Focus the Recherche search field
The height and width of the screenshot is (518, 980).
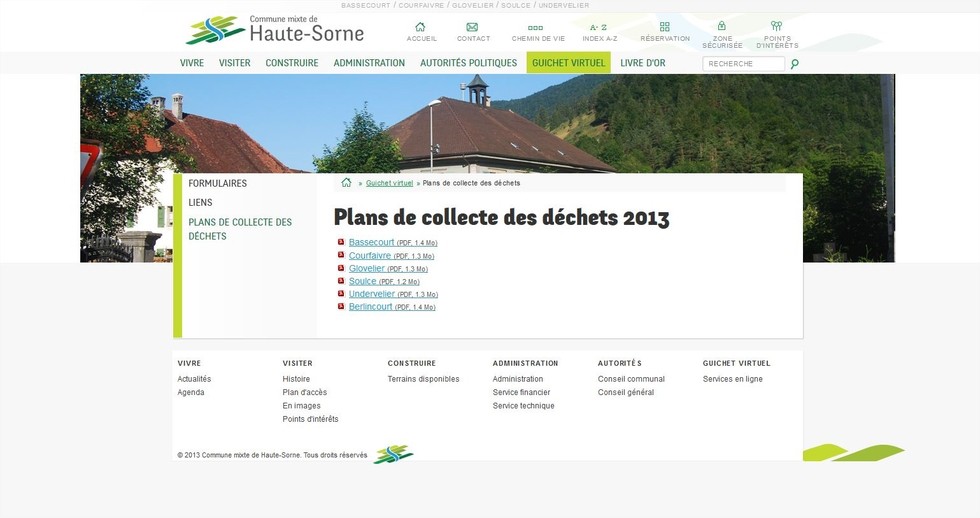click(x=743, y=64)
